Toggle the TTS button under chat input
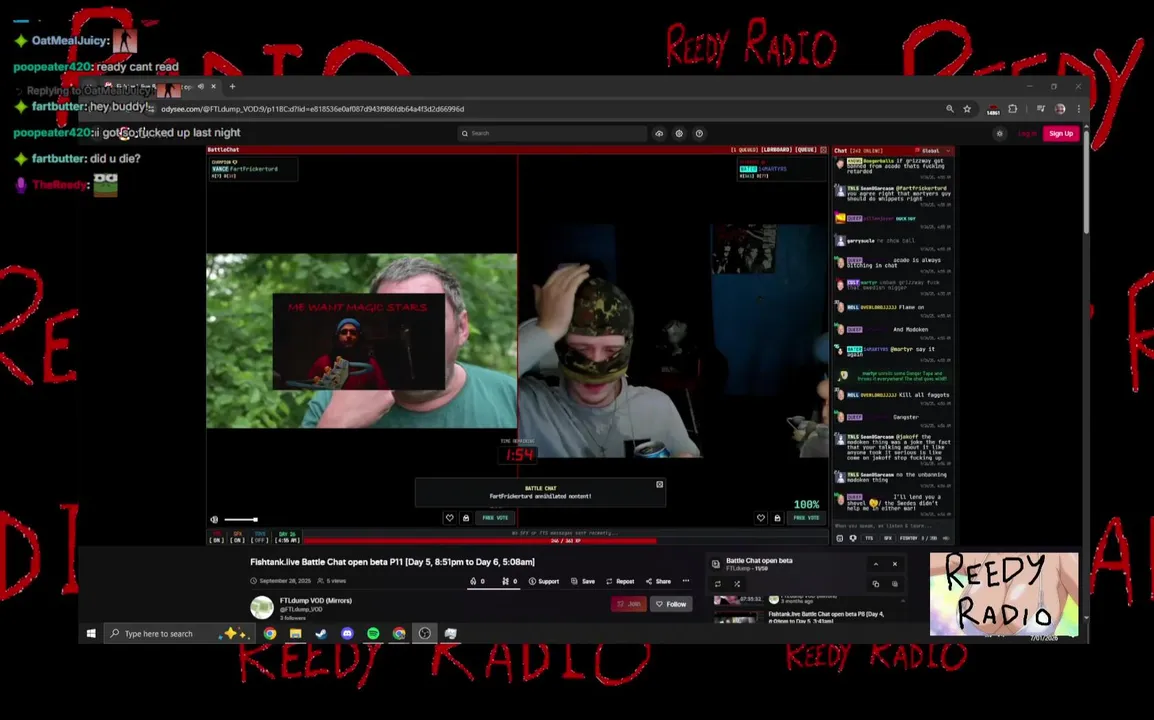Viewport: 1154px width, 720px height. pos(869,538)
